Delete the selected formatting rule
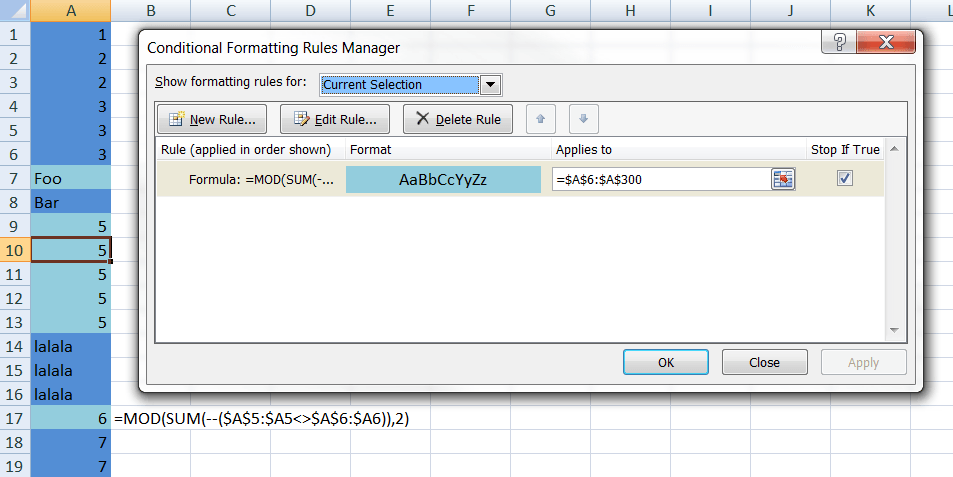Viewport: 953px width, 477px height. coord(458,119)
